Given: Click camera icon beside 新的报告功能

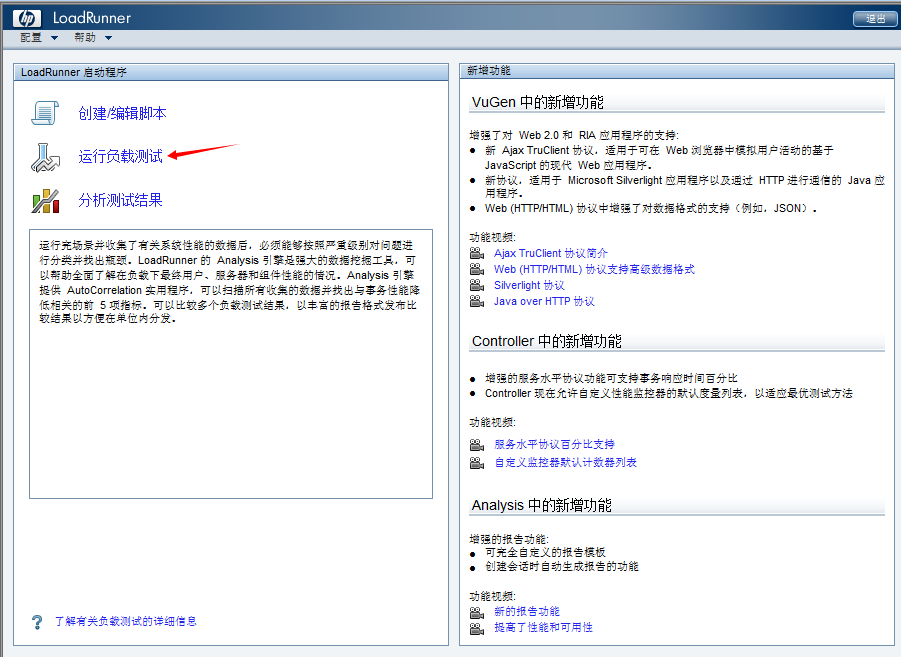Looking at the screenshot, I should 477,613.
